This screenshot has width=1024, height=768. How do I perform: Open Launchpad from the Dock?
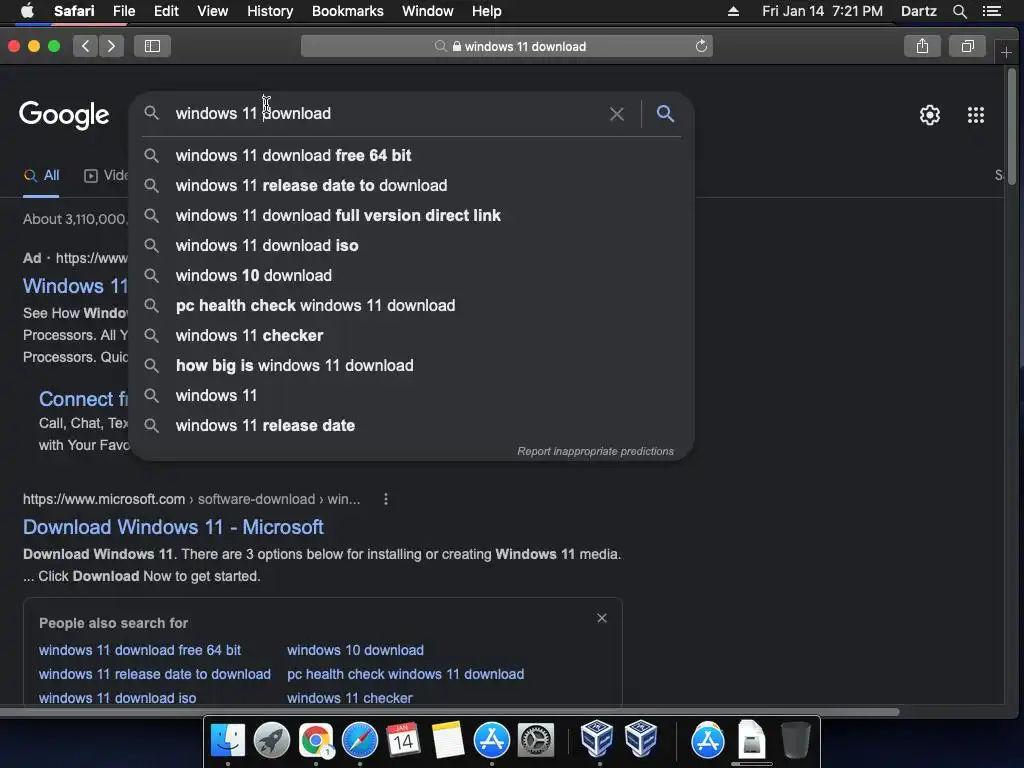[x=272, y=740]
